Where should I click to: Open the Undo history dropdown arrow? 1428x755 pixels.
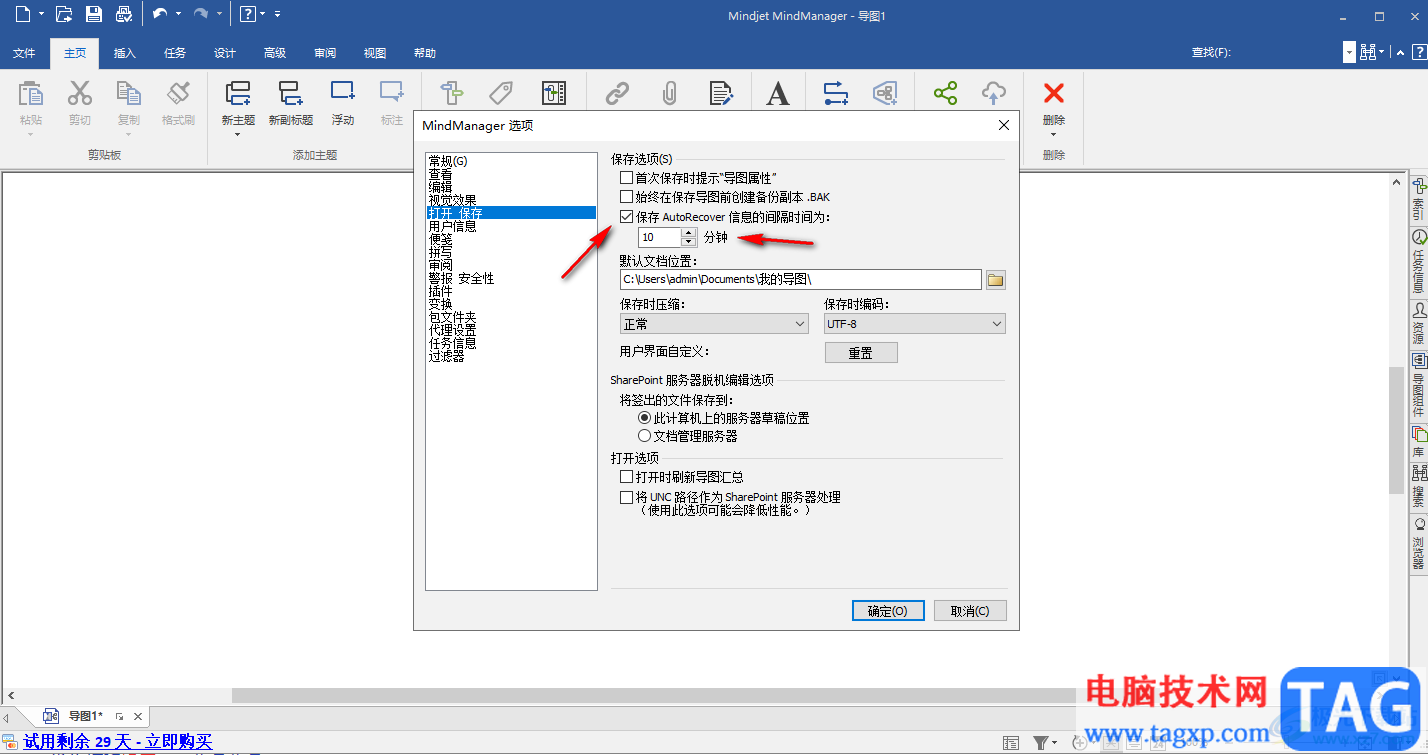(178, 14)
